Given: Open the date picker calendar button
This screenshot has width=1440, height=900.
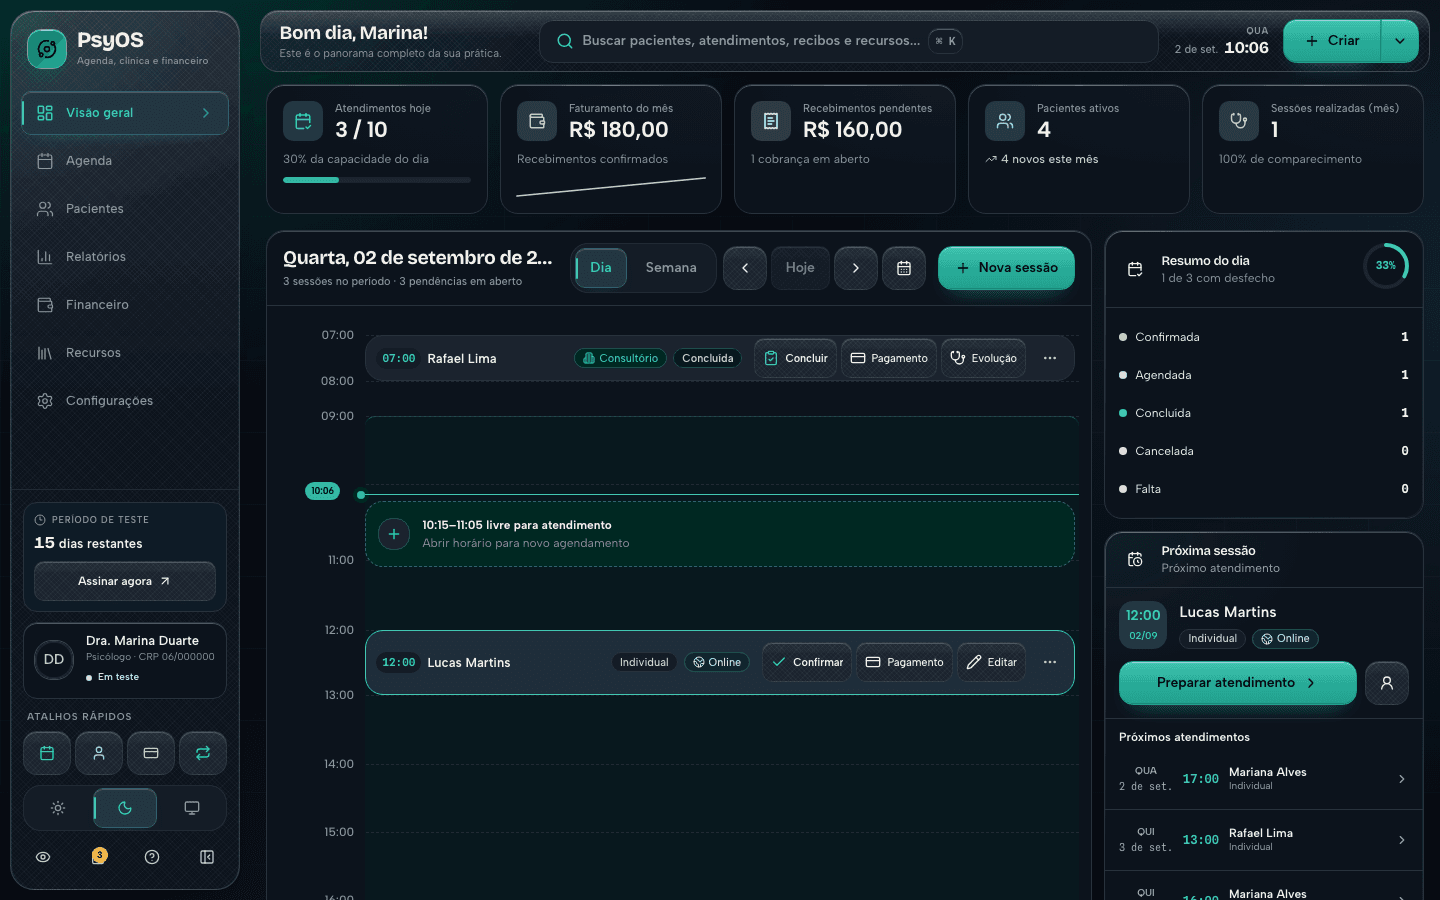Looking at the screenshot, I should (x=904, y=268).
